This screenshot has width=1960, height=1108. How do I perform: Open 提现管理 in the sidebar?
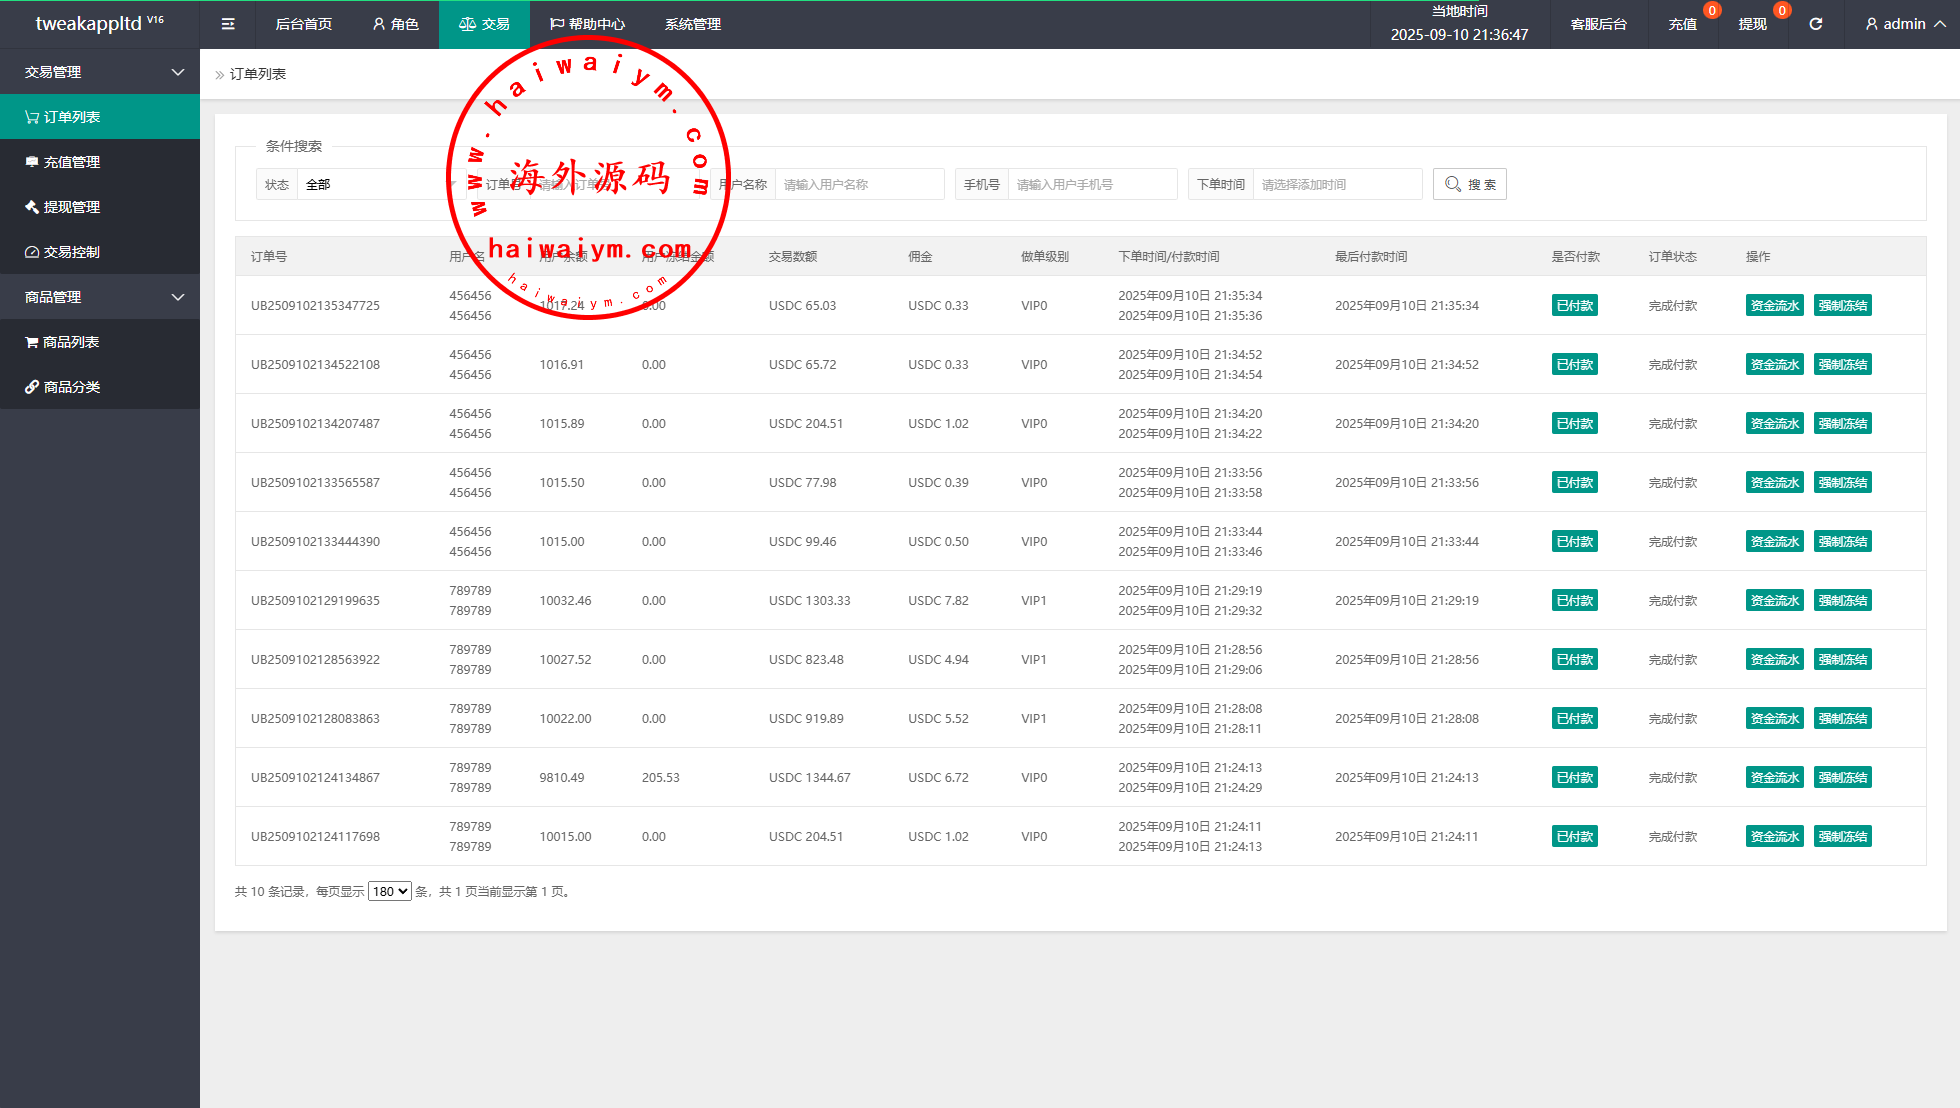[x=72, y=207]
